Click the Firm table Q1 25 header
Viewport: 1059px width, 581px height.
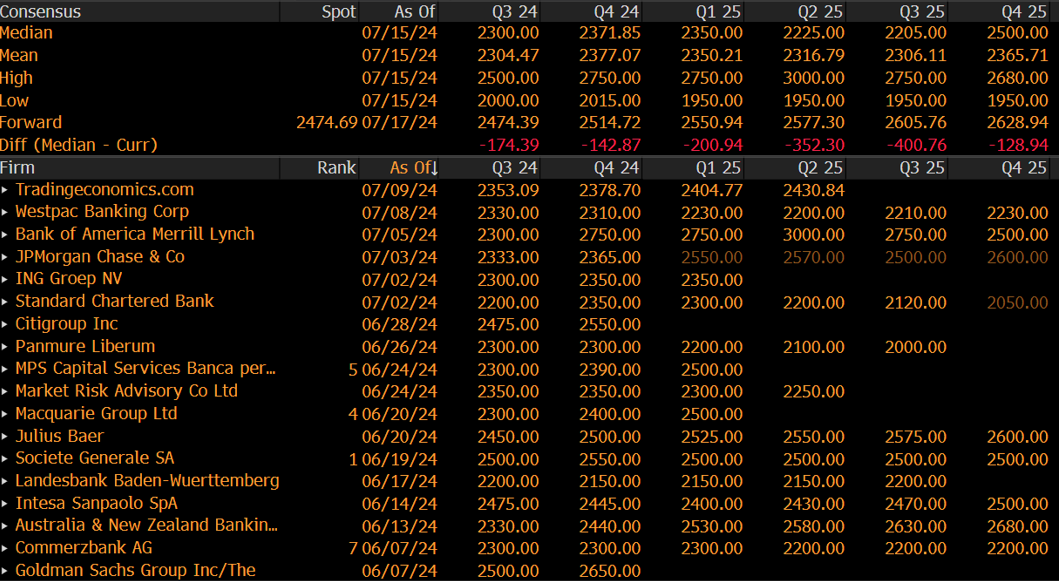click(719, 168)
